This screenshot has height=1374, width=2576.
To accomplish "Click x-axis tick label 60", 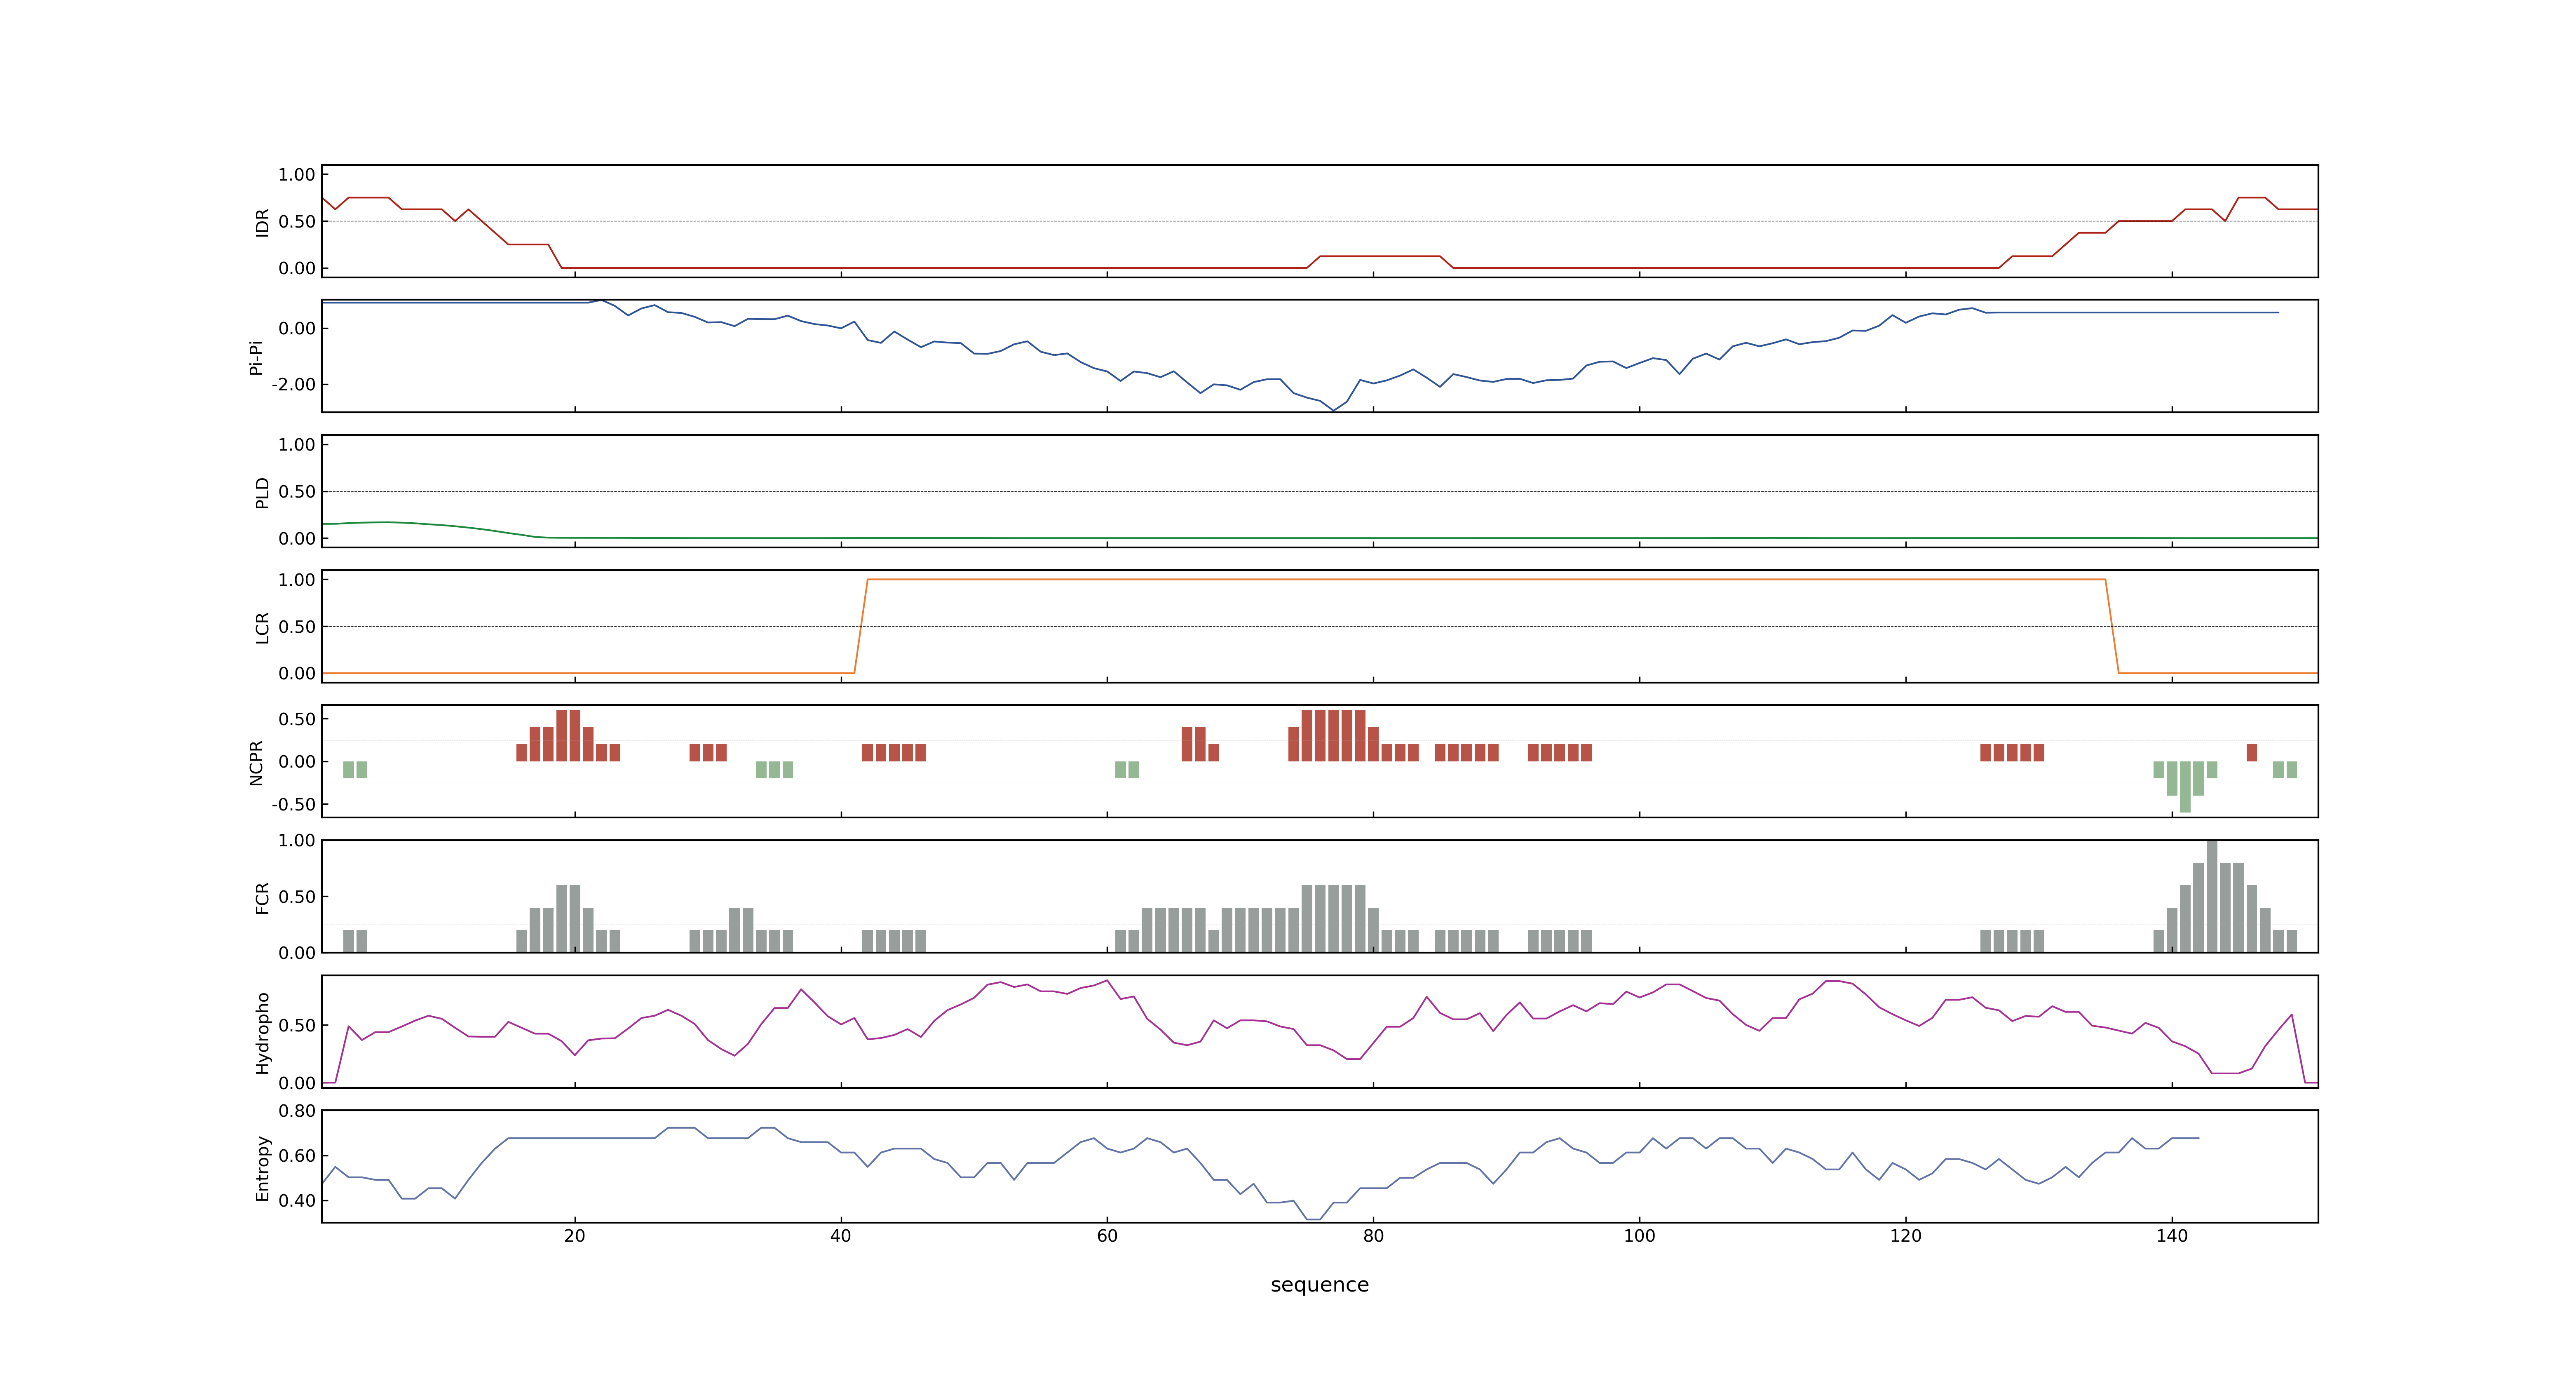I will click(1107, 1236).
